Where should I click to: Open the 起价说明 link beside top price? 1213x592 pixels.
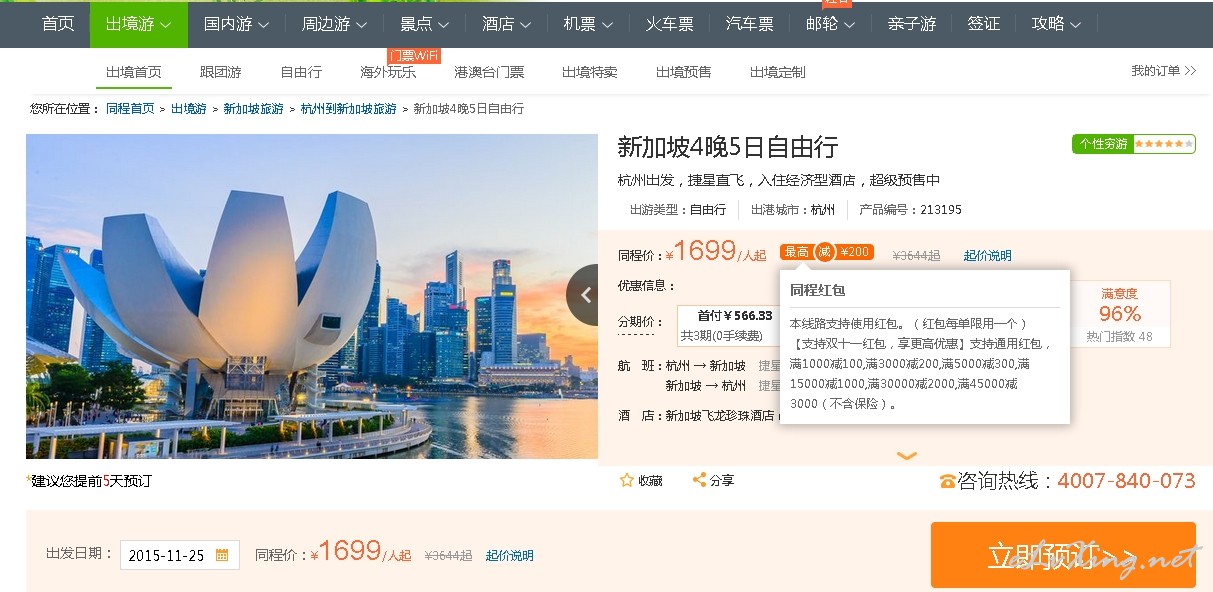(x=987, y=255)
